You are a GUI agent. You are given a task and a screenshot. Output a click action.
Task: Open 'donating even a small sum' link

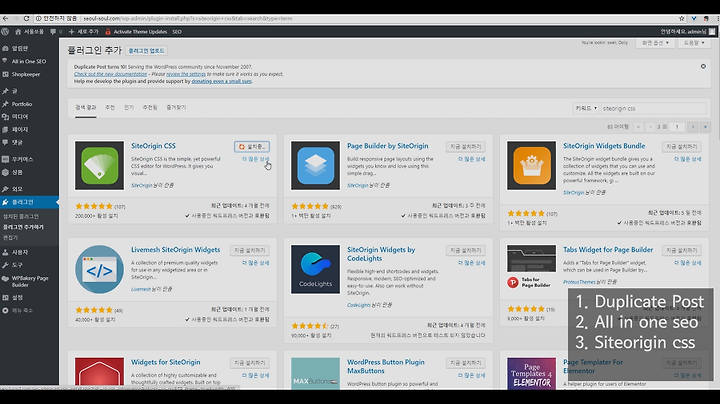221,81
